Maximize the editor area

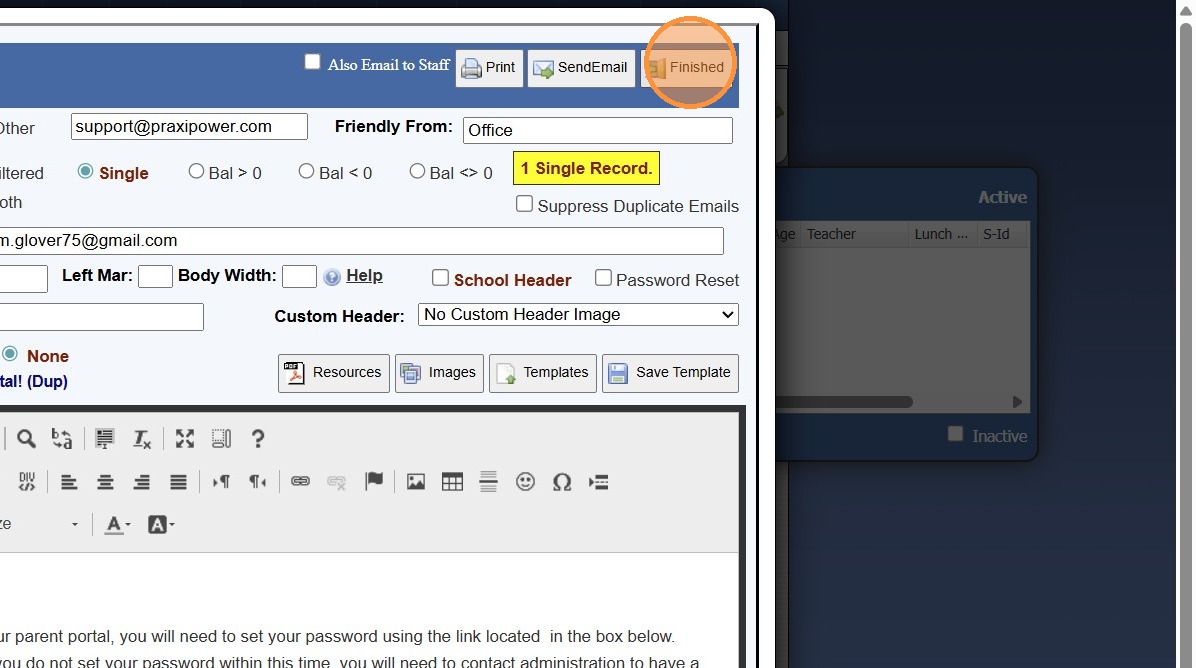click(185, 438)
